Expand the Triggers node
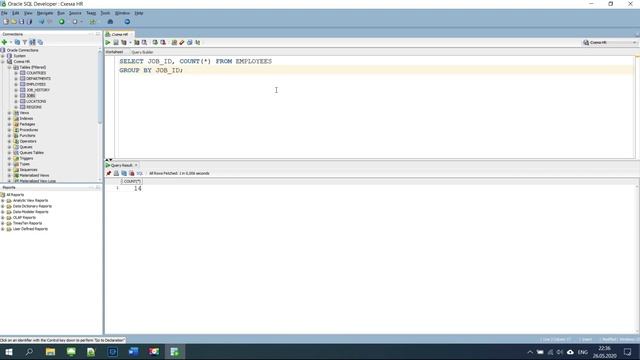Screen dimensions: 640x360 pos(9,158)
